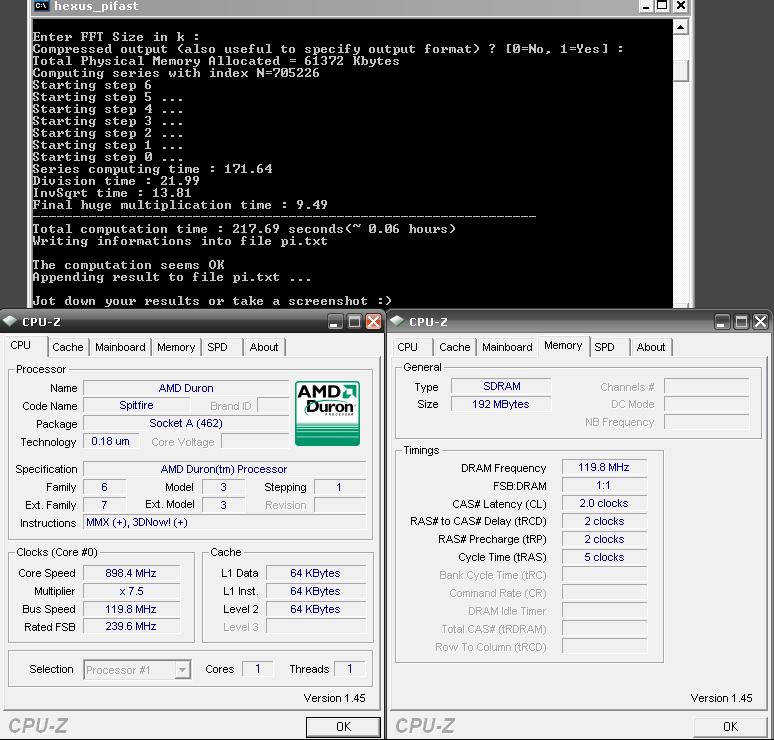774x740 pixels.
Task: Open About tab in left CPU-Z window
Action: (264, 347)
